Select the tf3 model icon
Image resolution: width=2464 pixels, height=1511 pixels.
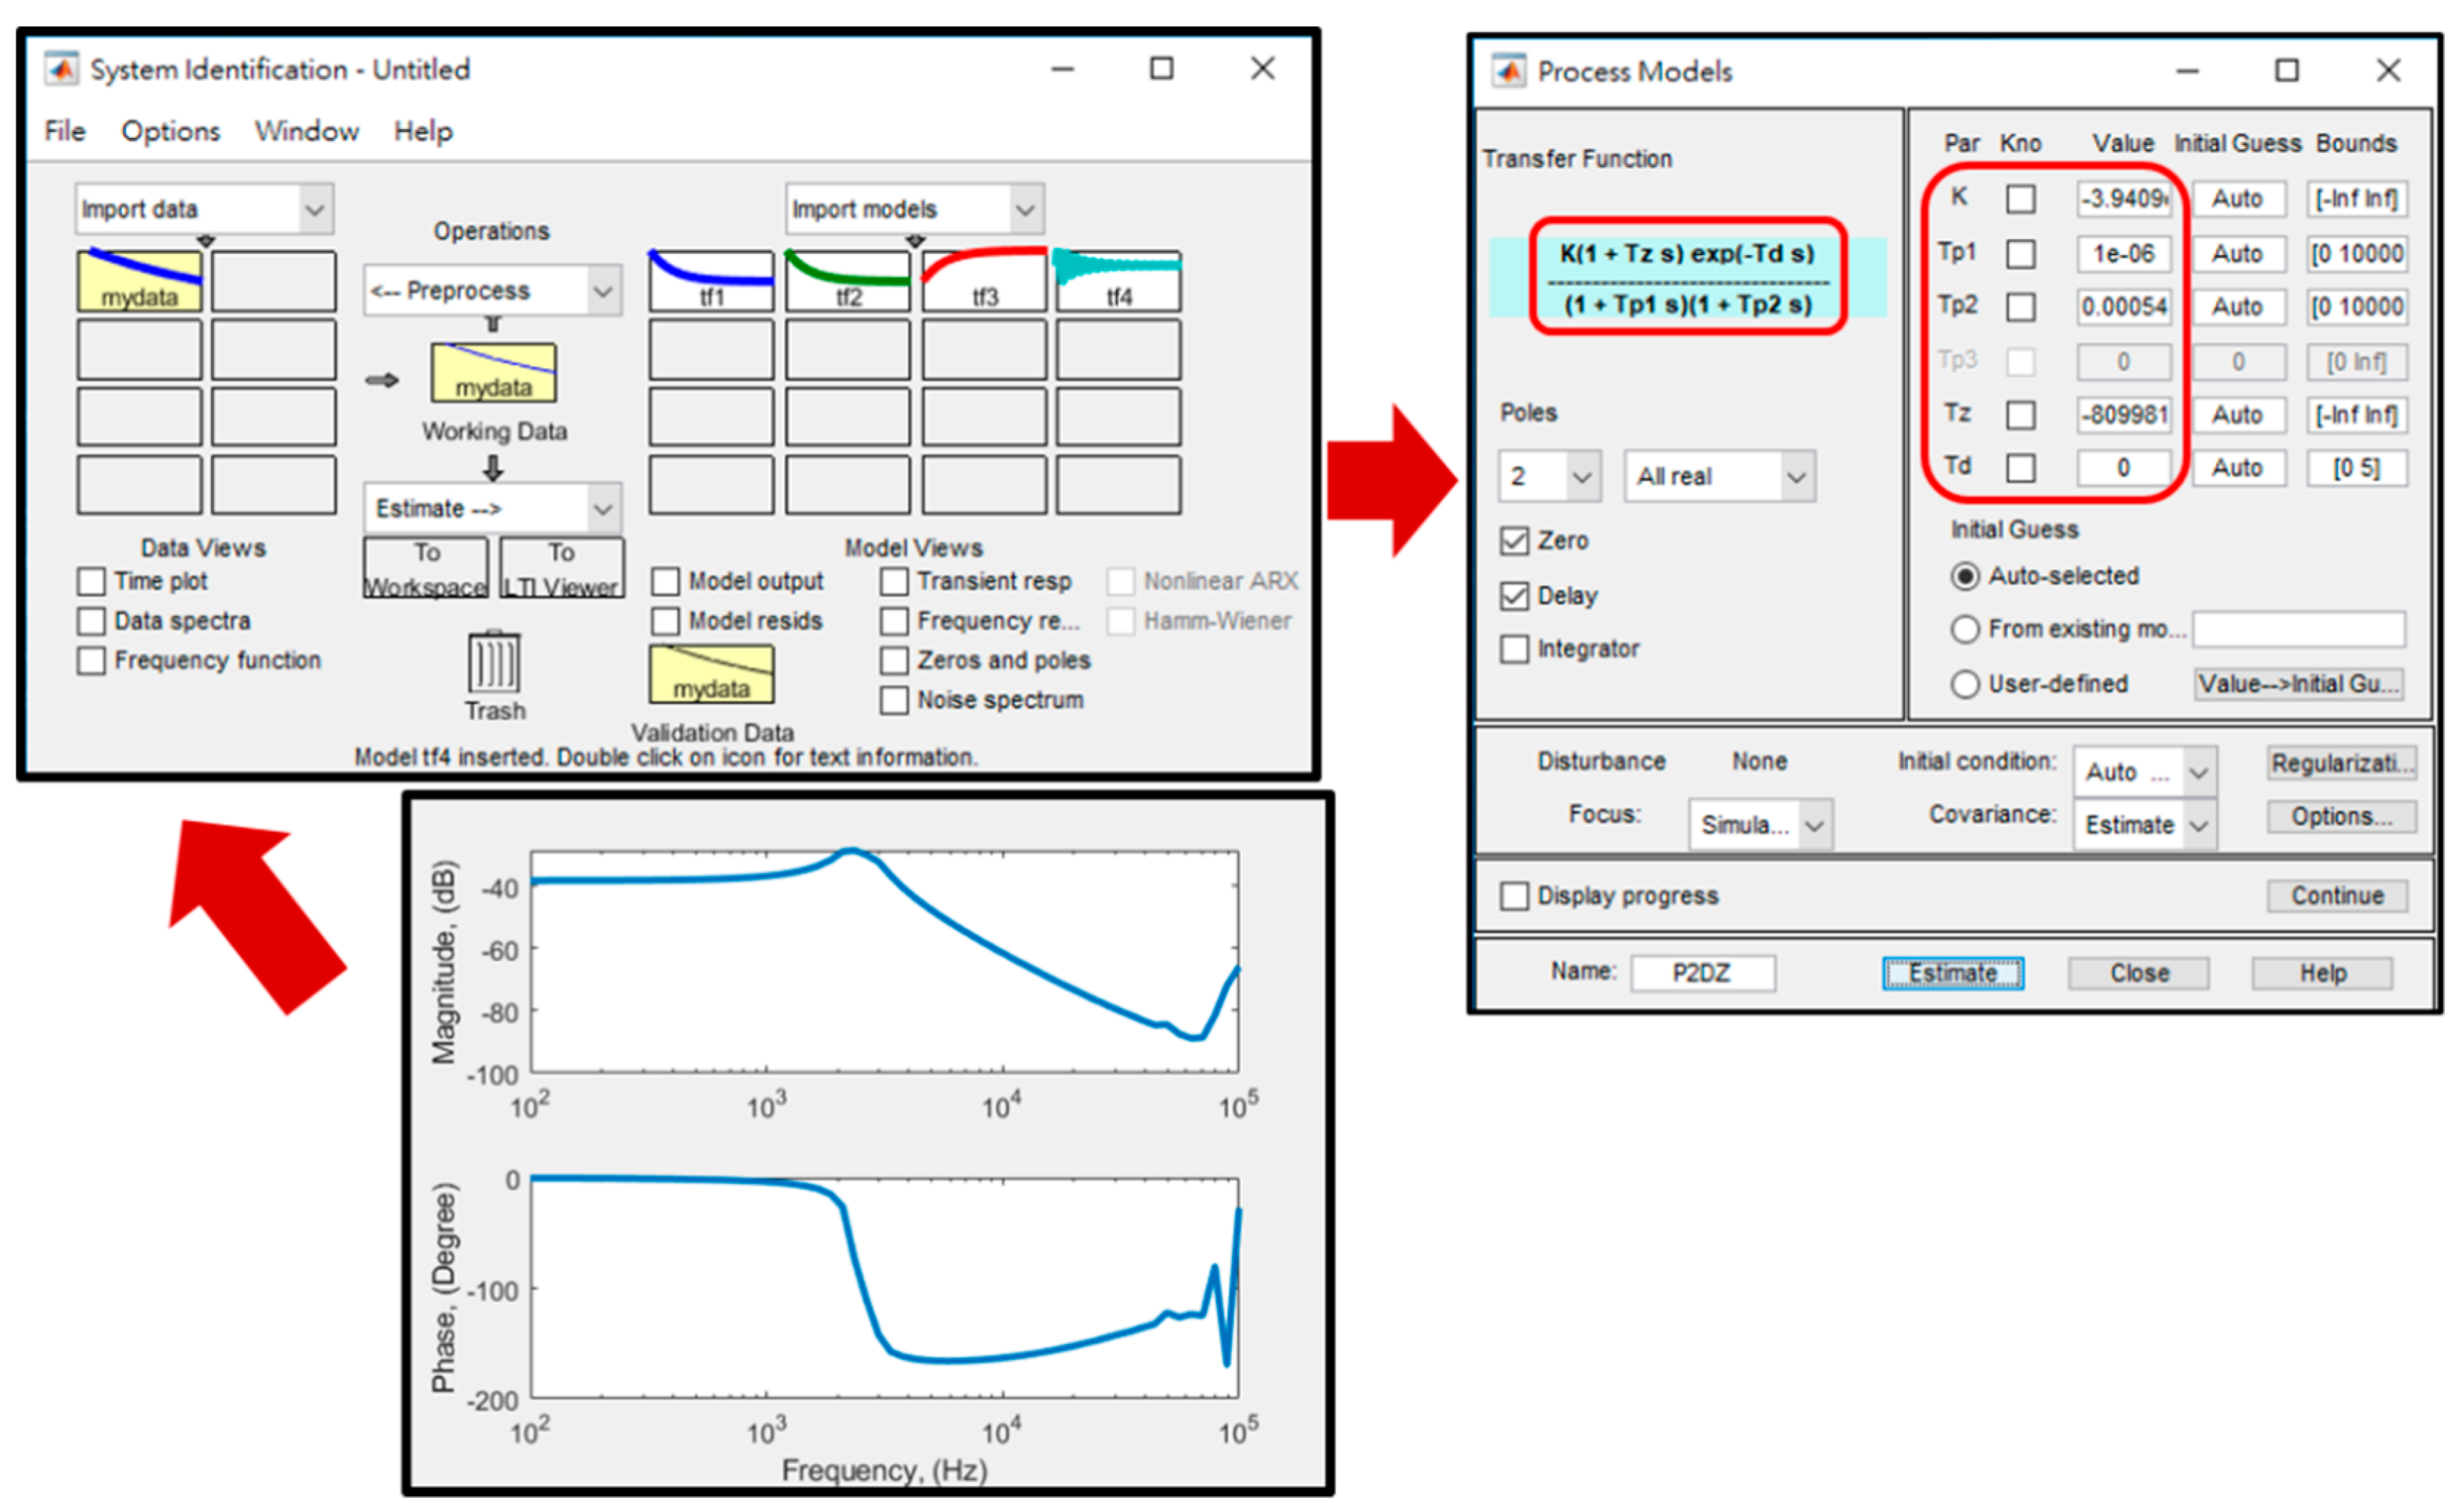(x=984, y=281)
